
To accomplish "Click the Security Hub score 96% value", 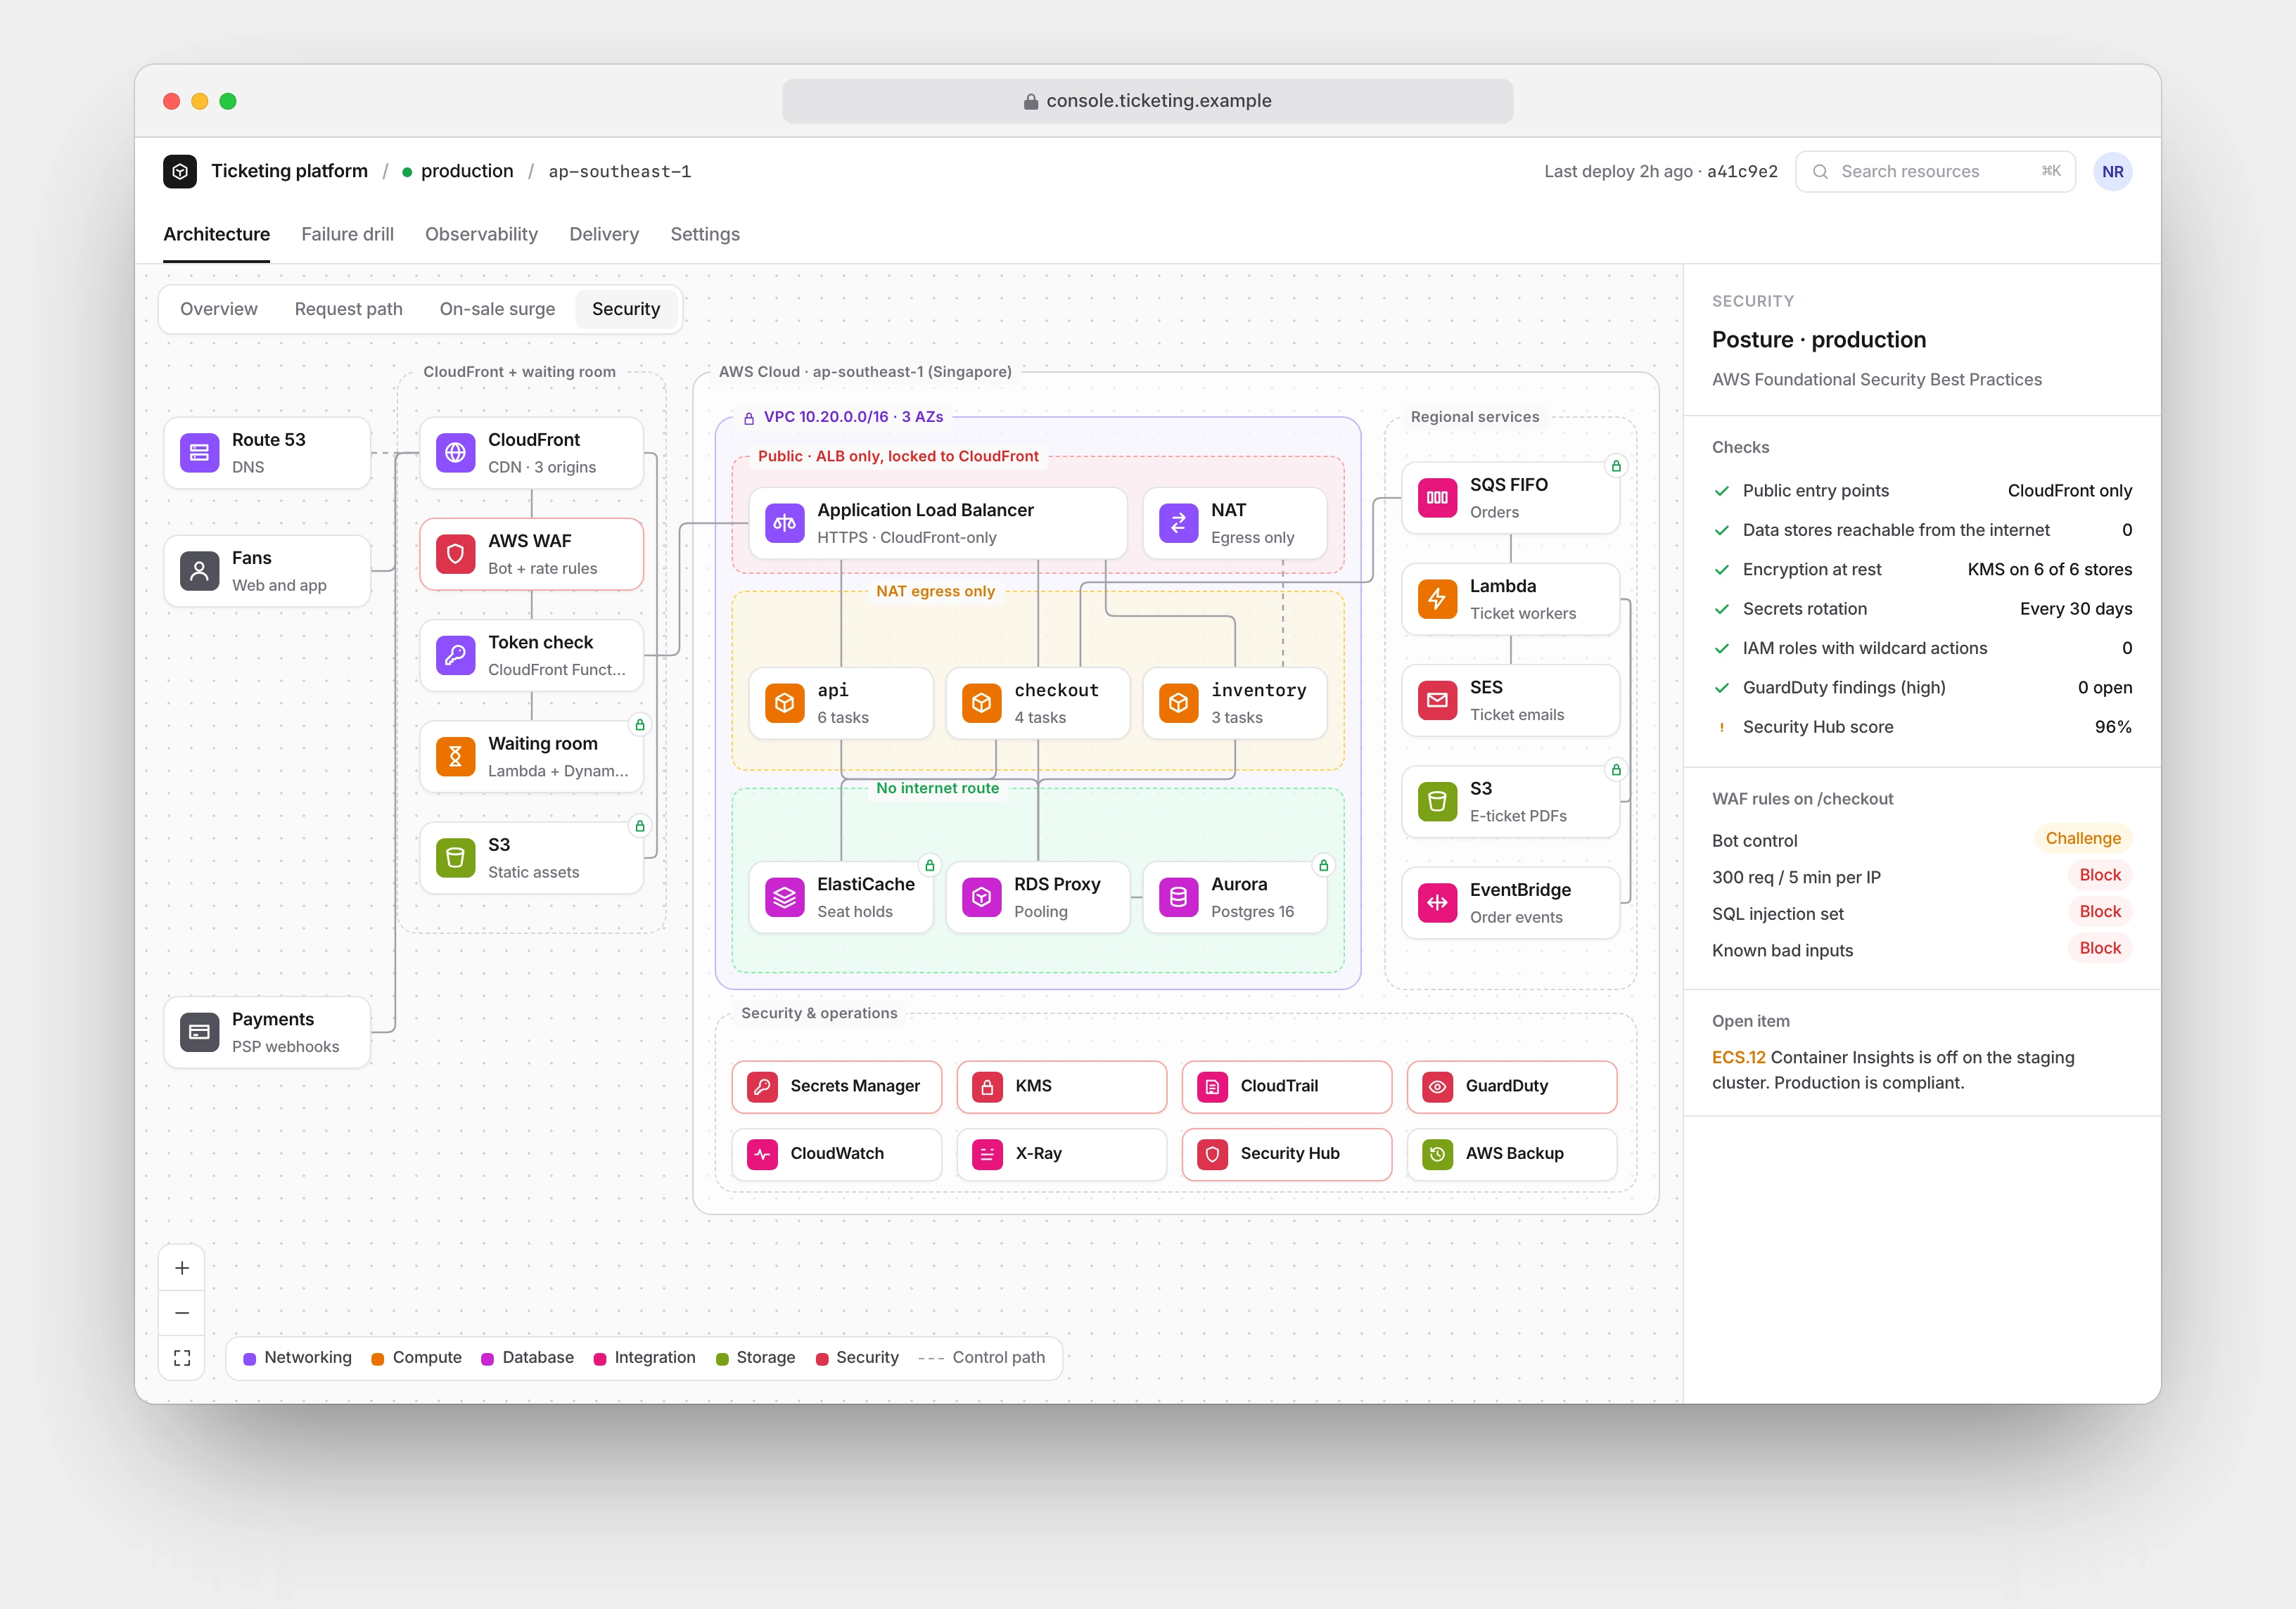I will 2113,727.
